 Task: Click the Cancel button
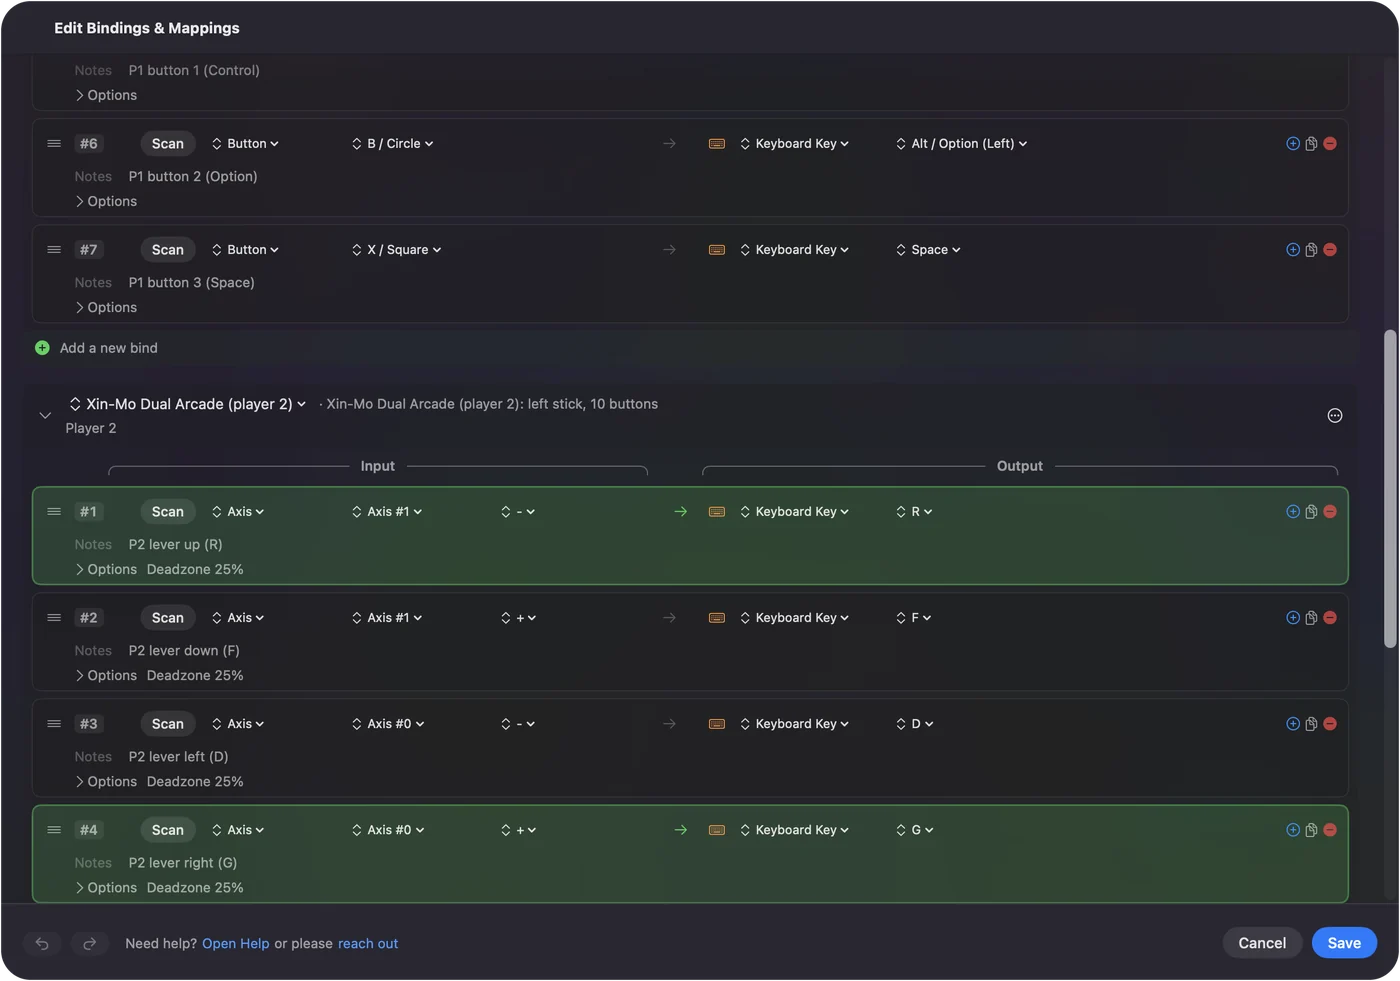[1262, 943]
